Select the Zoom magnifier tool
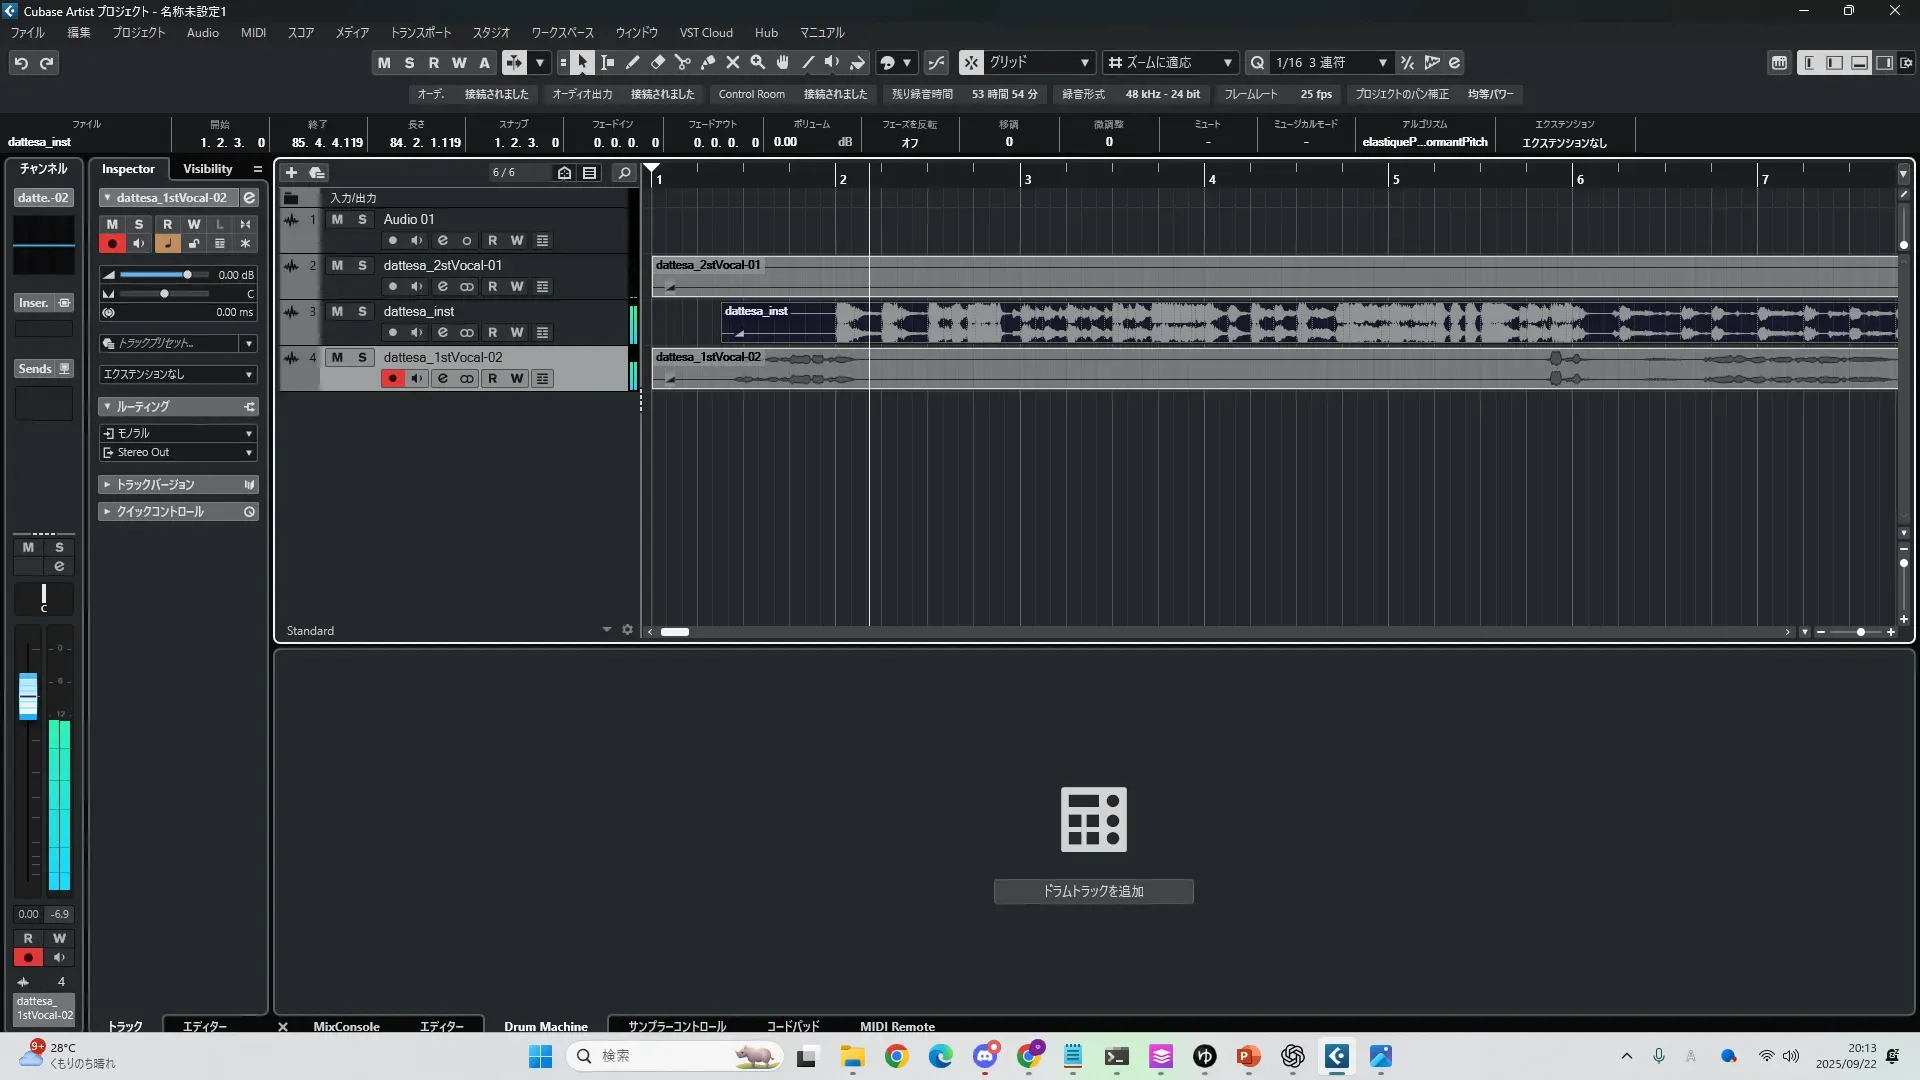 758,63
